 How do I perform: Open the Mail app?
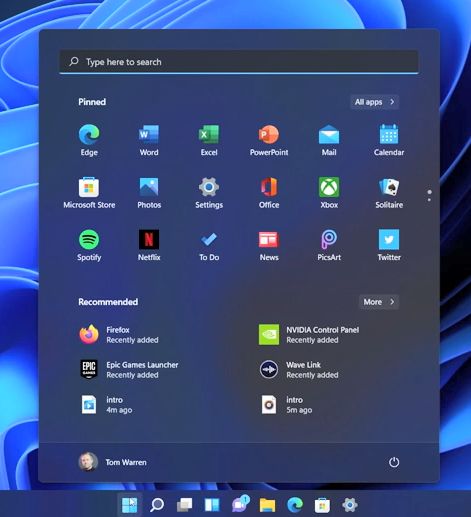point(329,140)
